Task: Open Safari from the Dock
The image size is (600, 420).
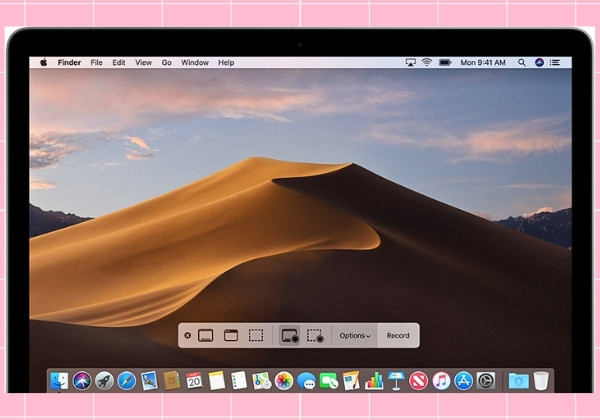Action: (127, 381)
